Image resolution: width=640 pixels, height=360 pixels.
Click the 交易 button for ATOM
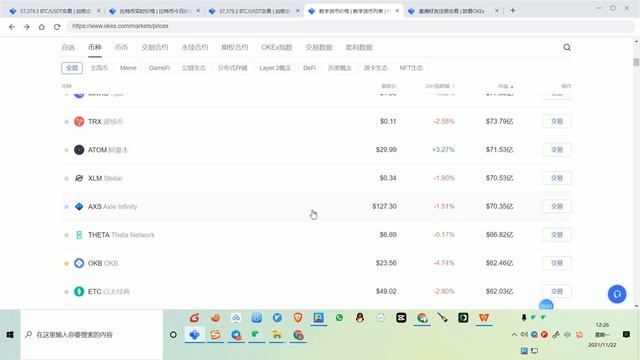[557, 150]
